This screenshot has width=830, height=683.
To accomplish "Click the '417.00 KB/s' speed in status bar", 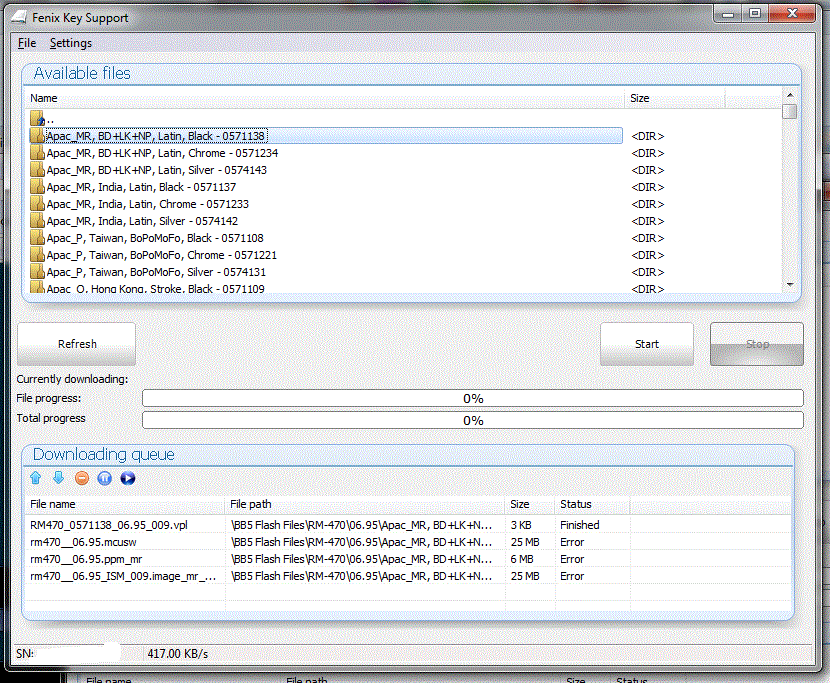I will click(177, 654).
